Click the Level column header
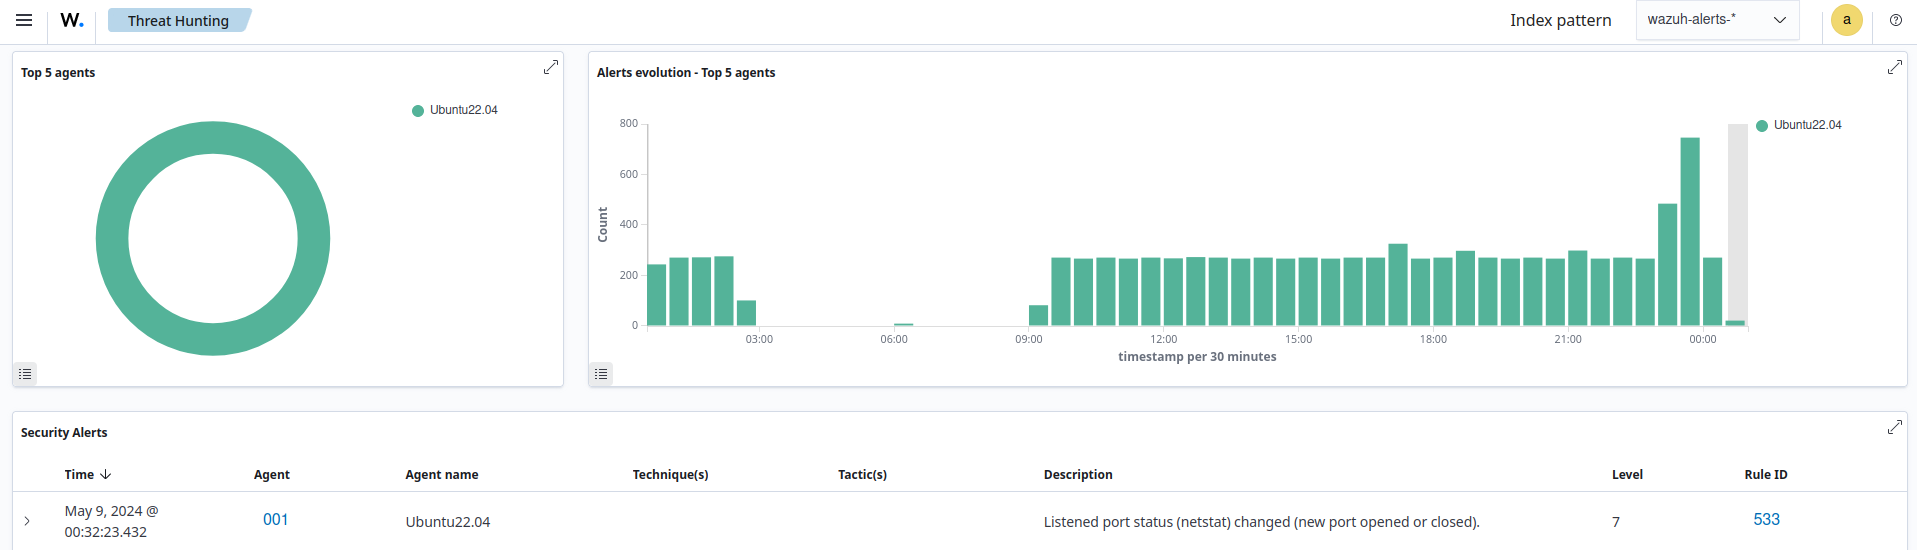The width and height of the screenshot is (1917, 550). point(1627,475)
